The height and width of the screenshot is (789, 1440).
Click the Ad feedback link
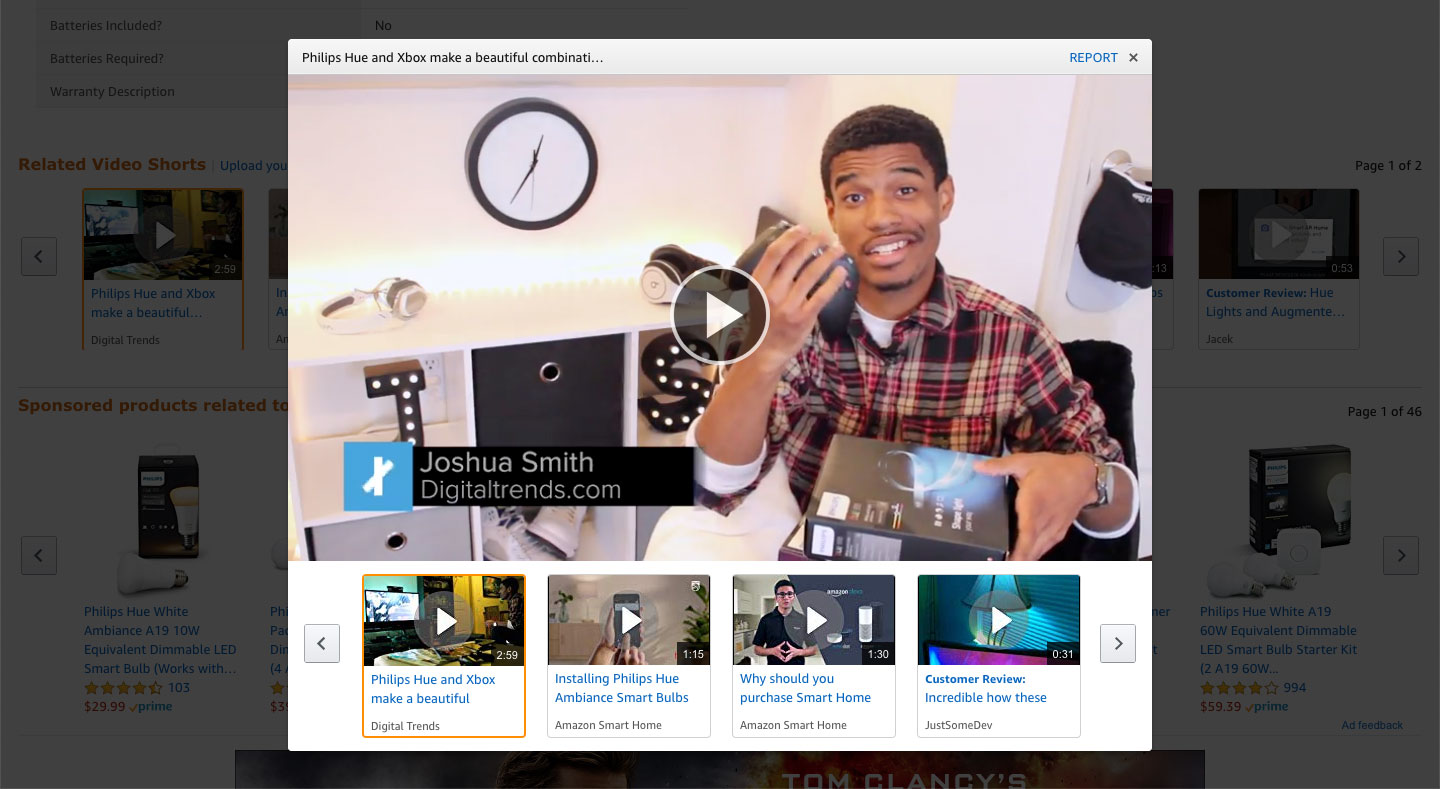coord(1372,725)
